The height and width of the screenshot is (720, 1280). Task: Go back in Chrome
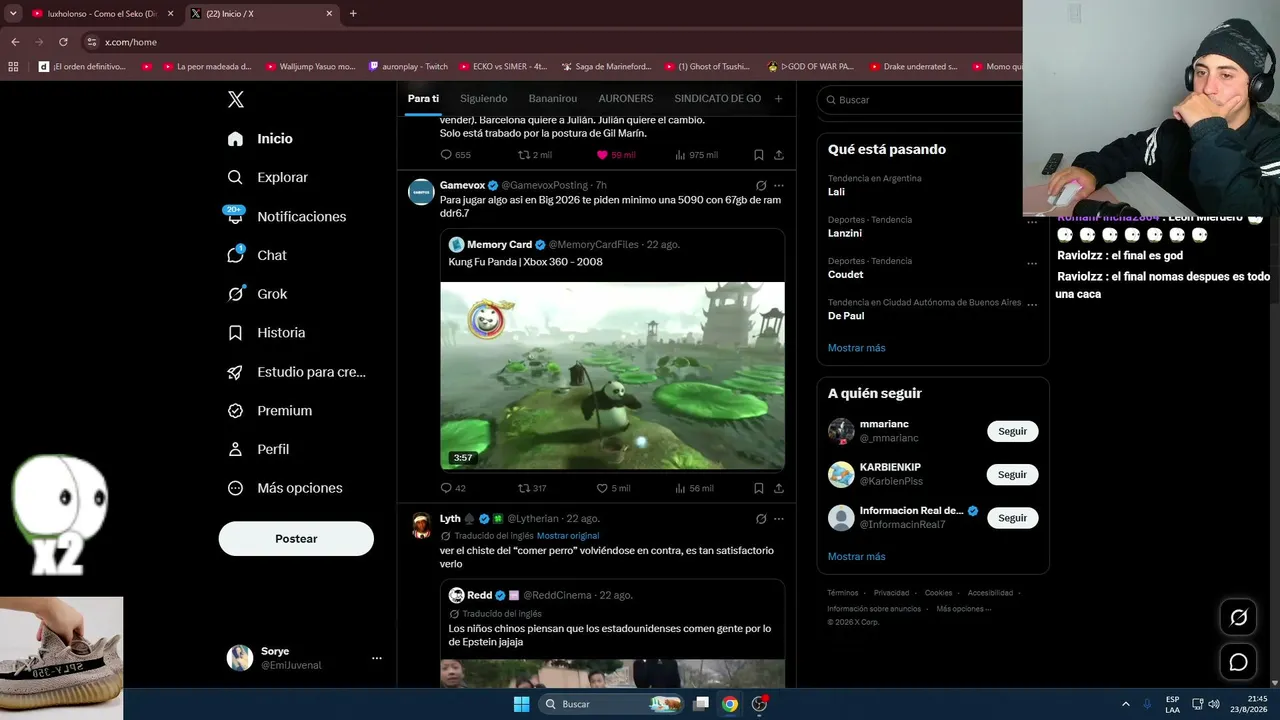(15, 42)
